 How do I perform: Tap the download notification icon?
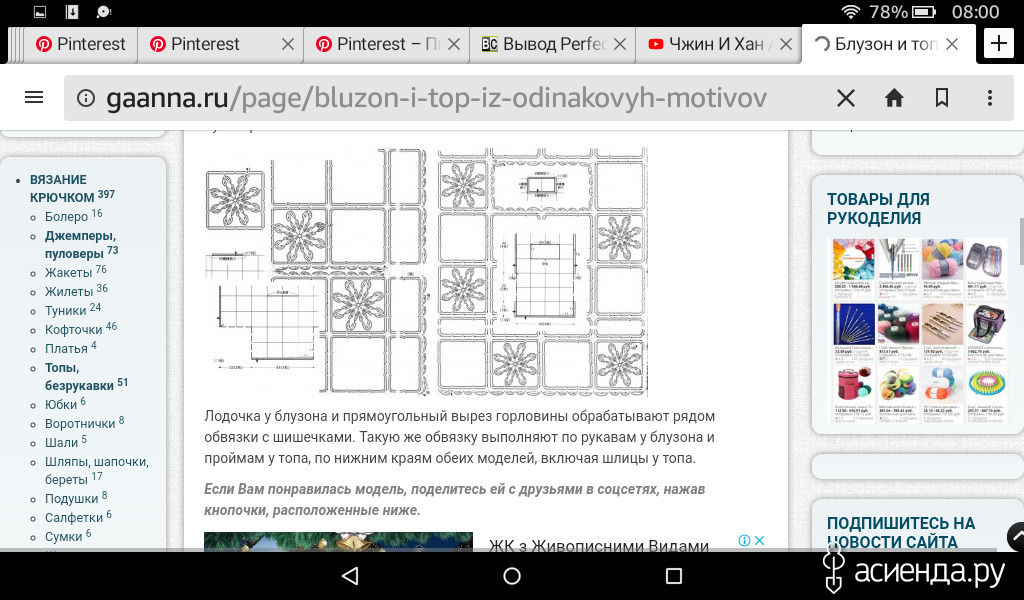pos(72,12)
